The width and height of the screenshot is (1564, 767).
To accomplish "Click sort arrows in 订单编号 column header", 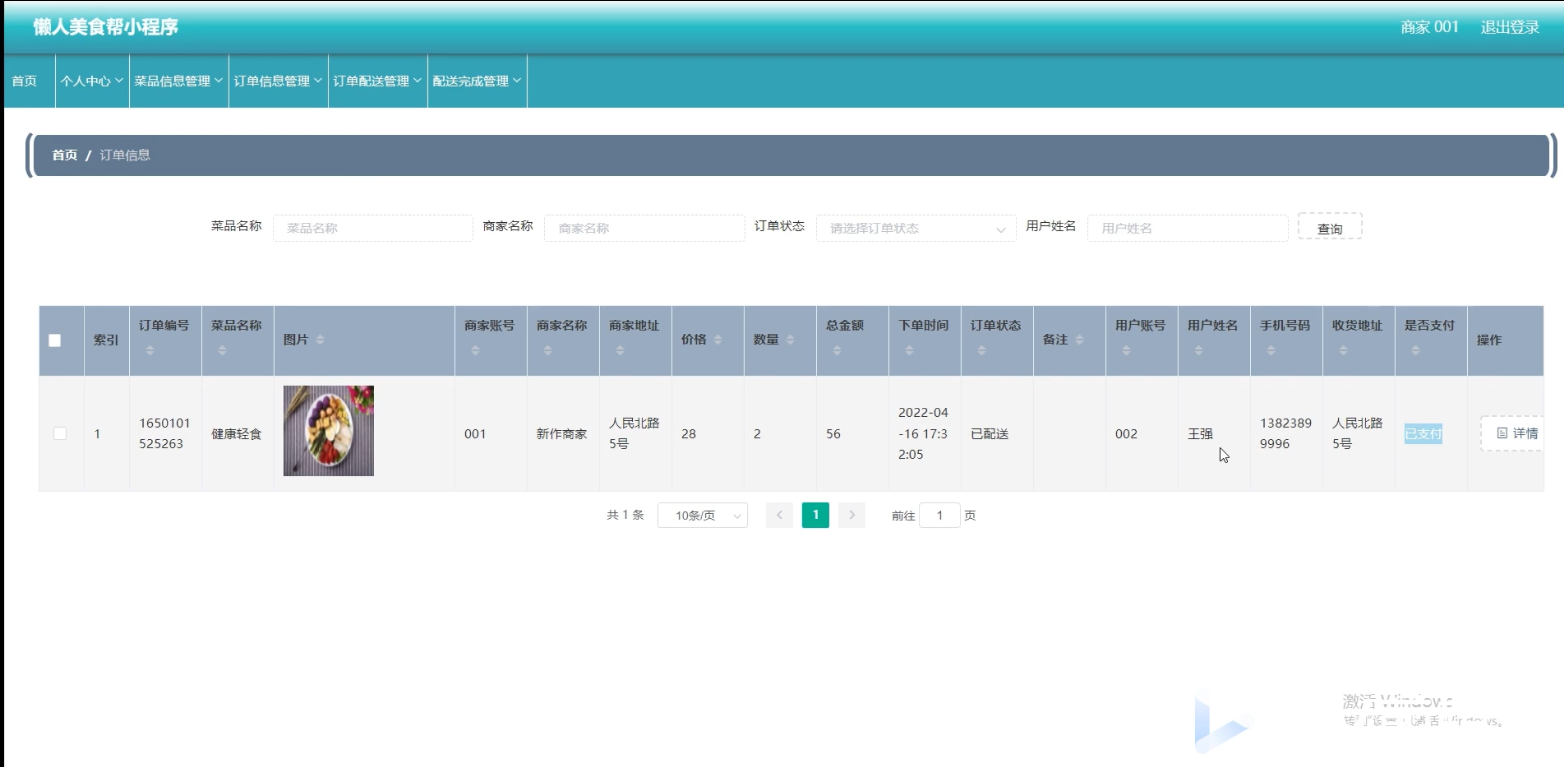I will click(x=149, y=350).
